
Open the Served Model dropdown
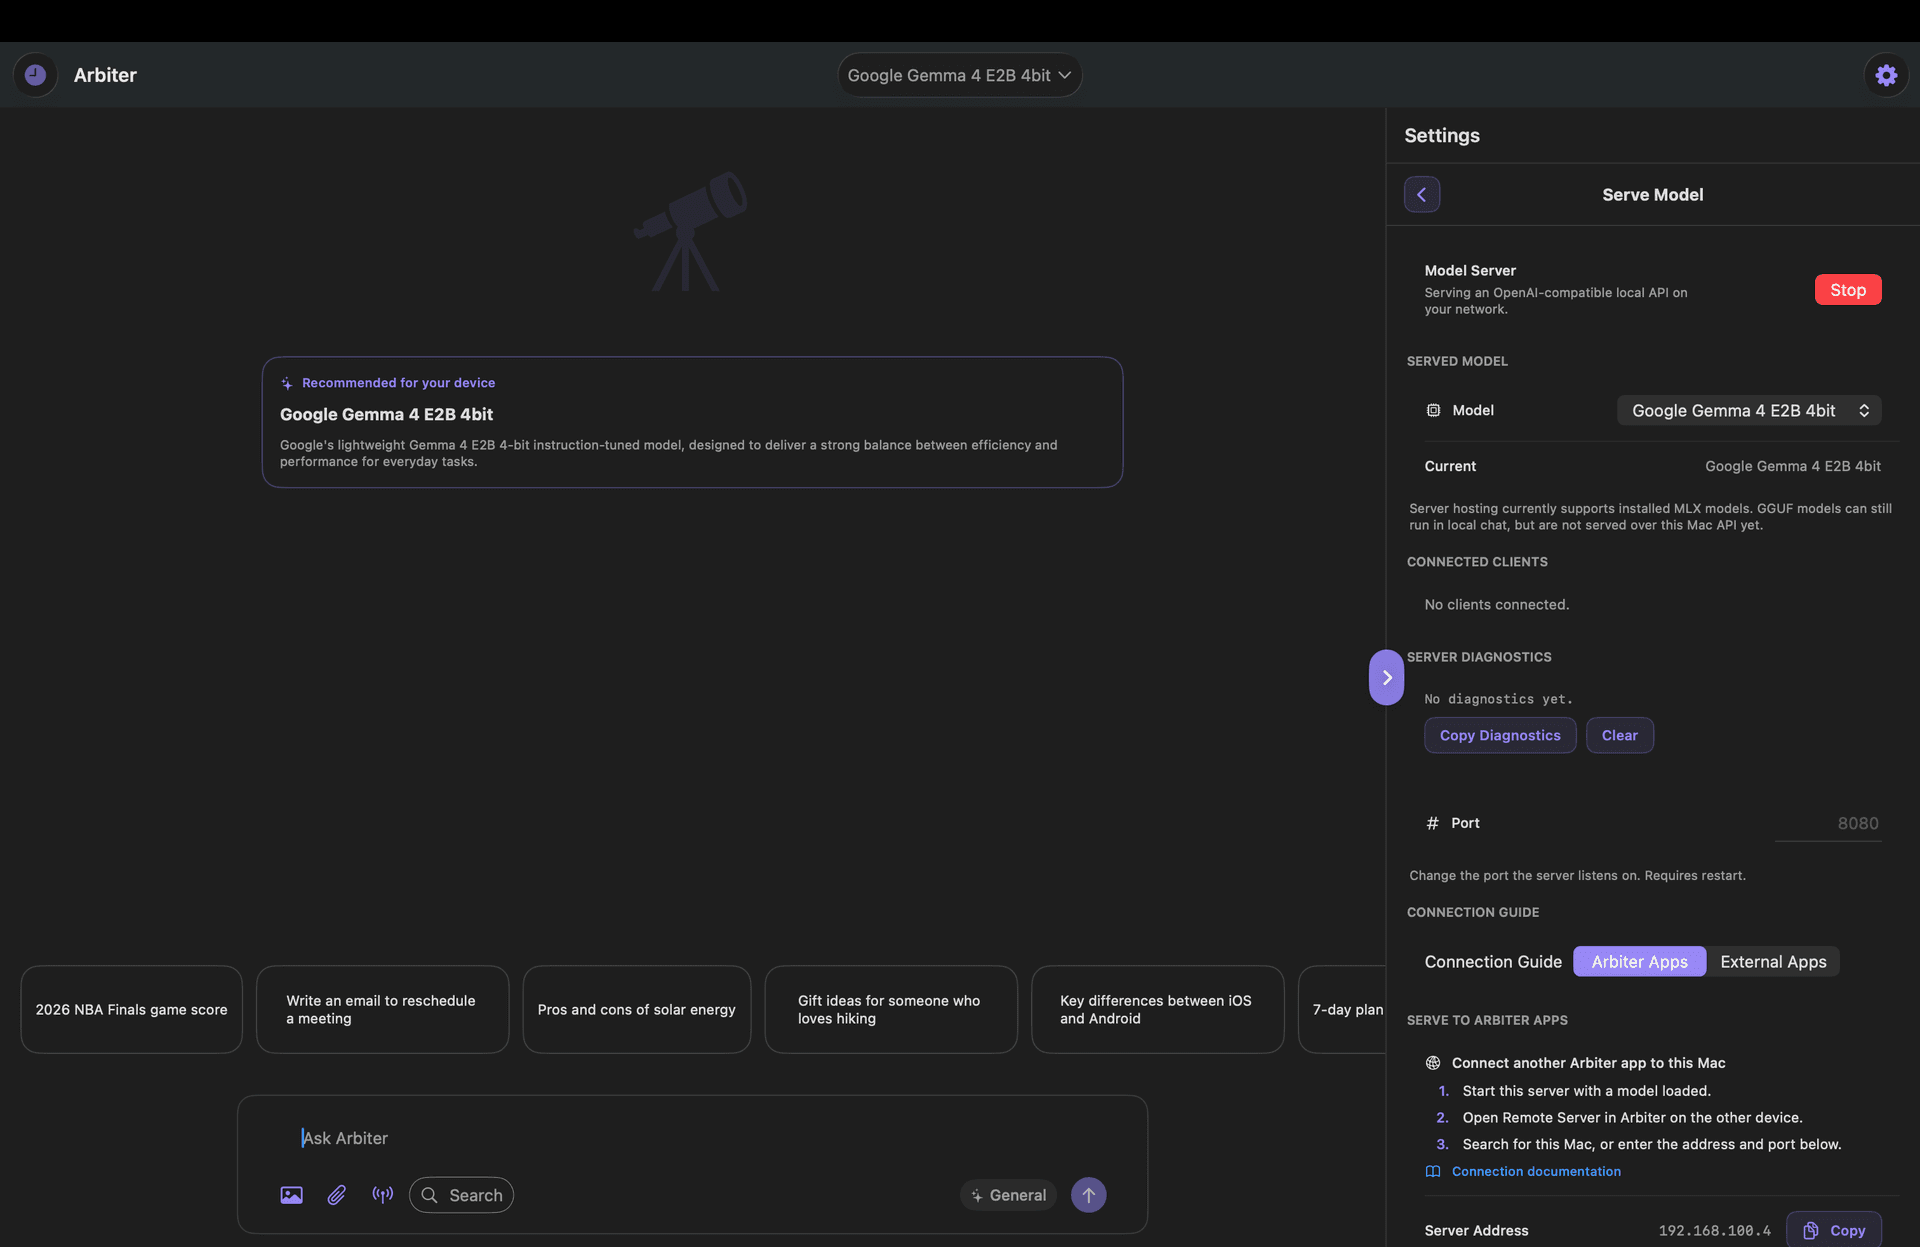[x=1749, y=410]
